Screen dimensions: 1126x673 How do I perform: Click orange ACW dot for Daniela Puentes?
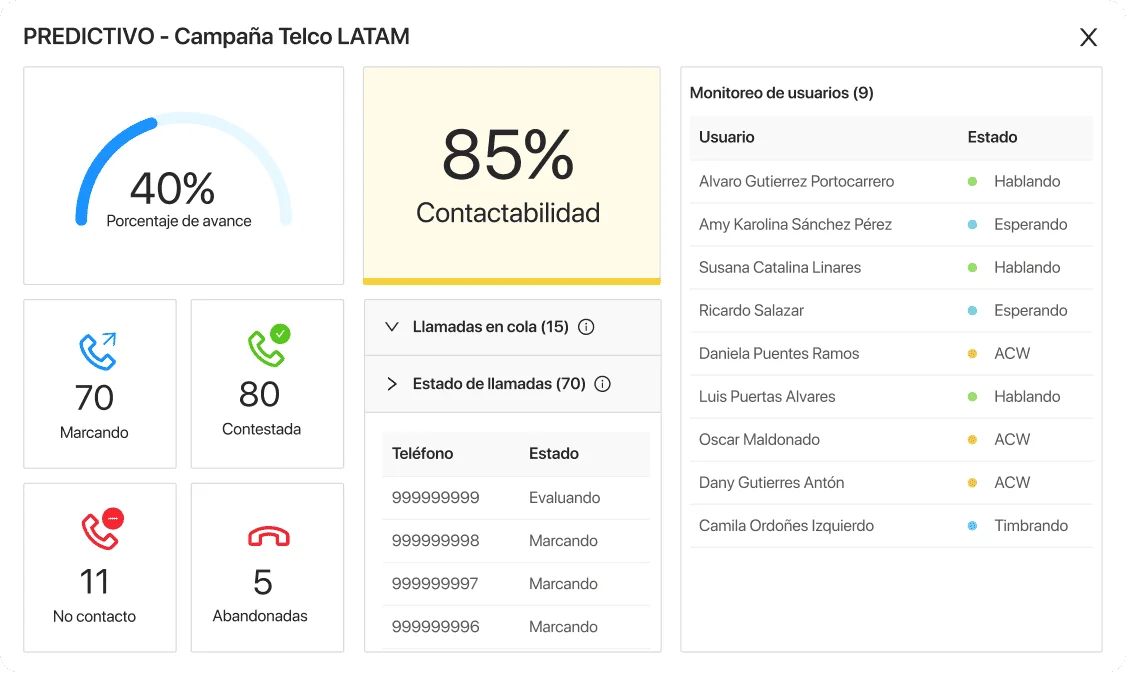[972, 353]
